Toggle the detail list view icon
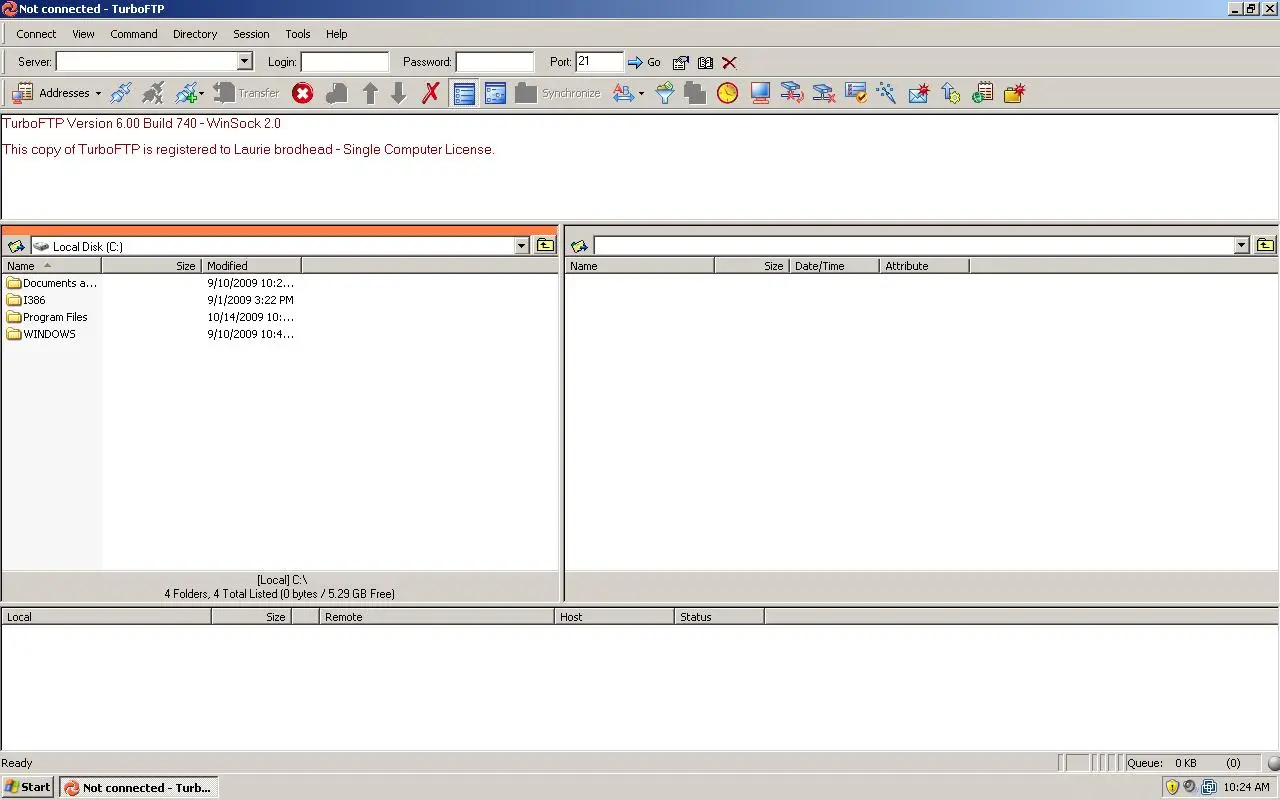1280x800 pixels. (x=464, y=93)
